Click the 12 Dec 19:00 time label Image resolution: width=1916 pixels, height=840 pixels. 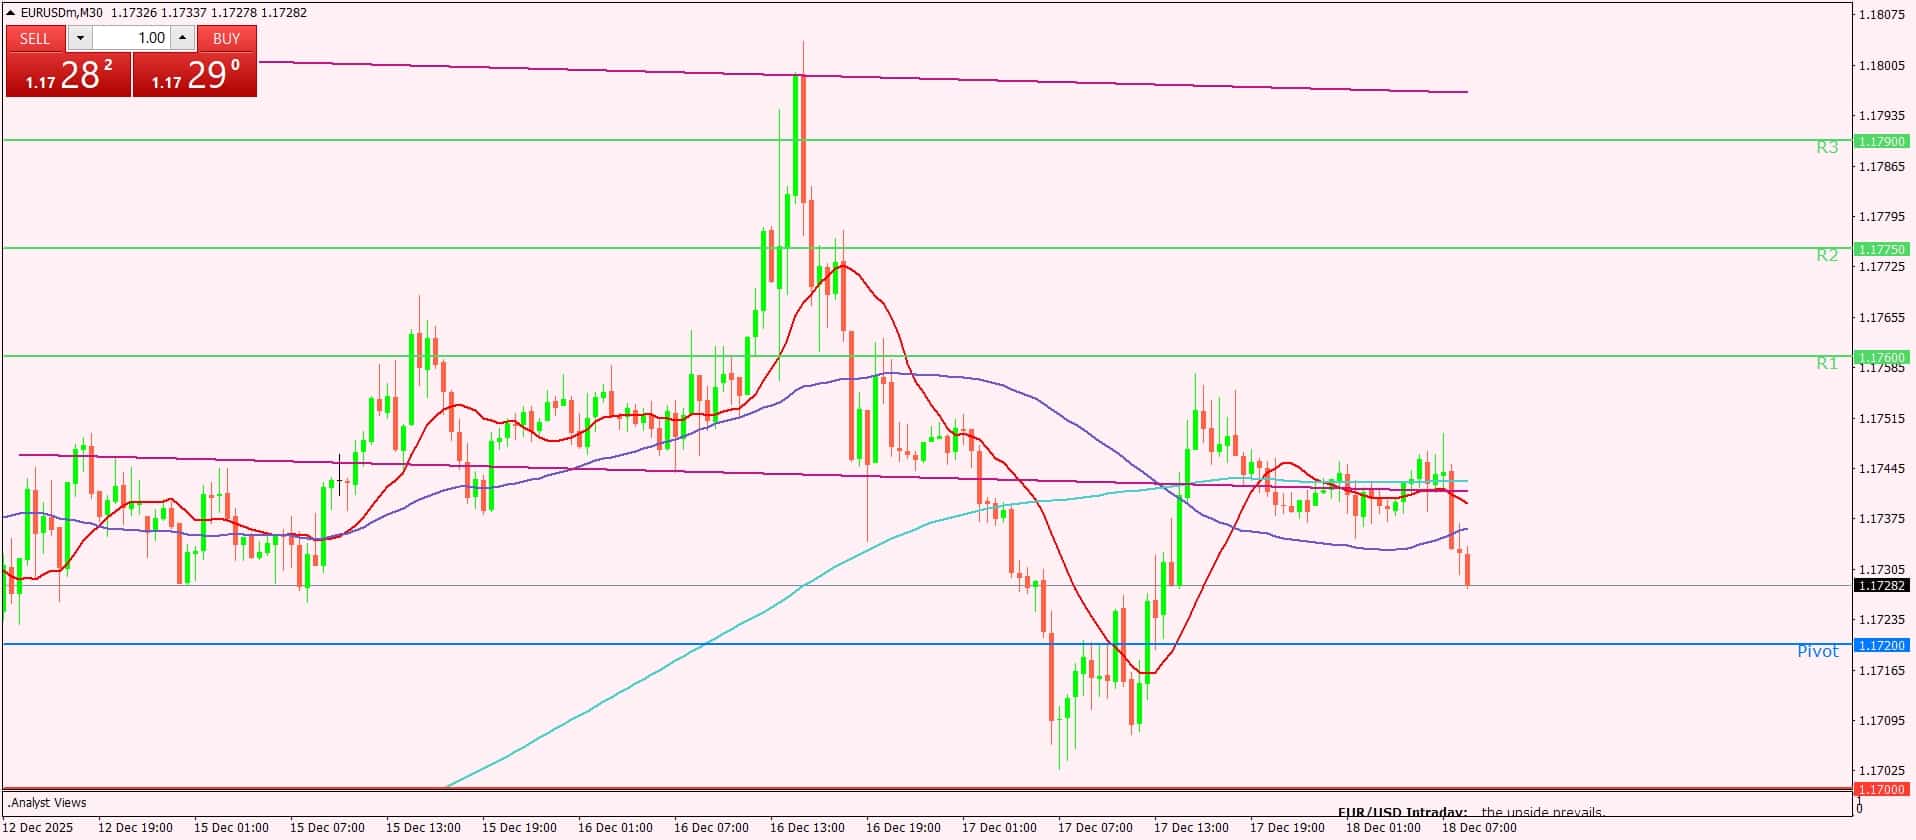pyautogui.click(x=135, y=828)
